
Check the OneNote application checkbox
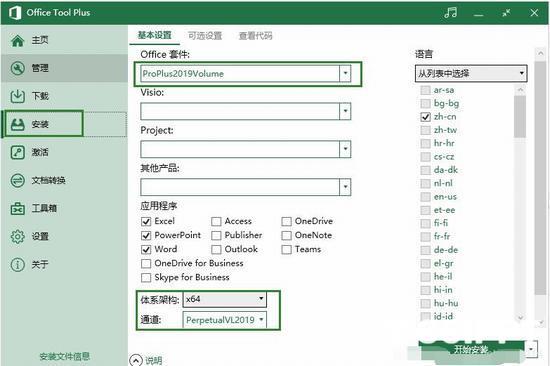coord(286,235)
